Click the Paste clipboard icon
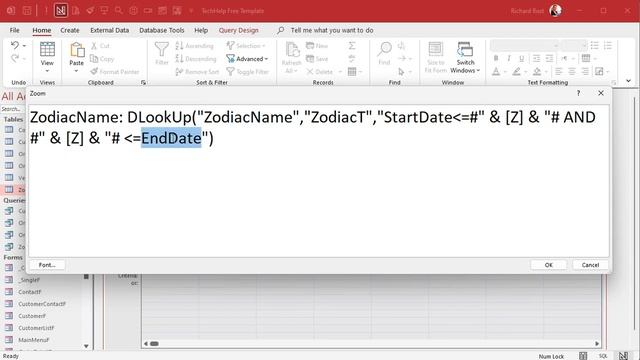Viewport: 640px width, 360px height. [76, 50]
